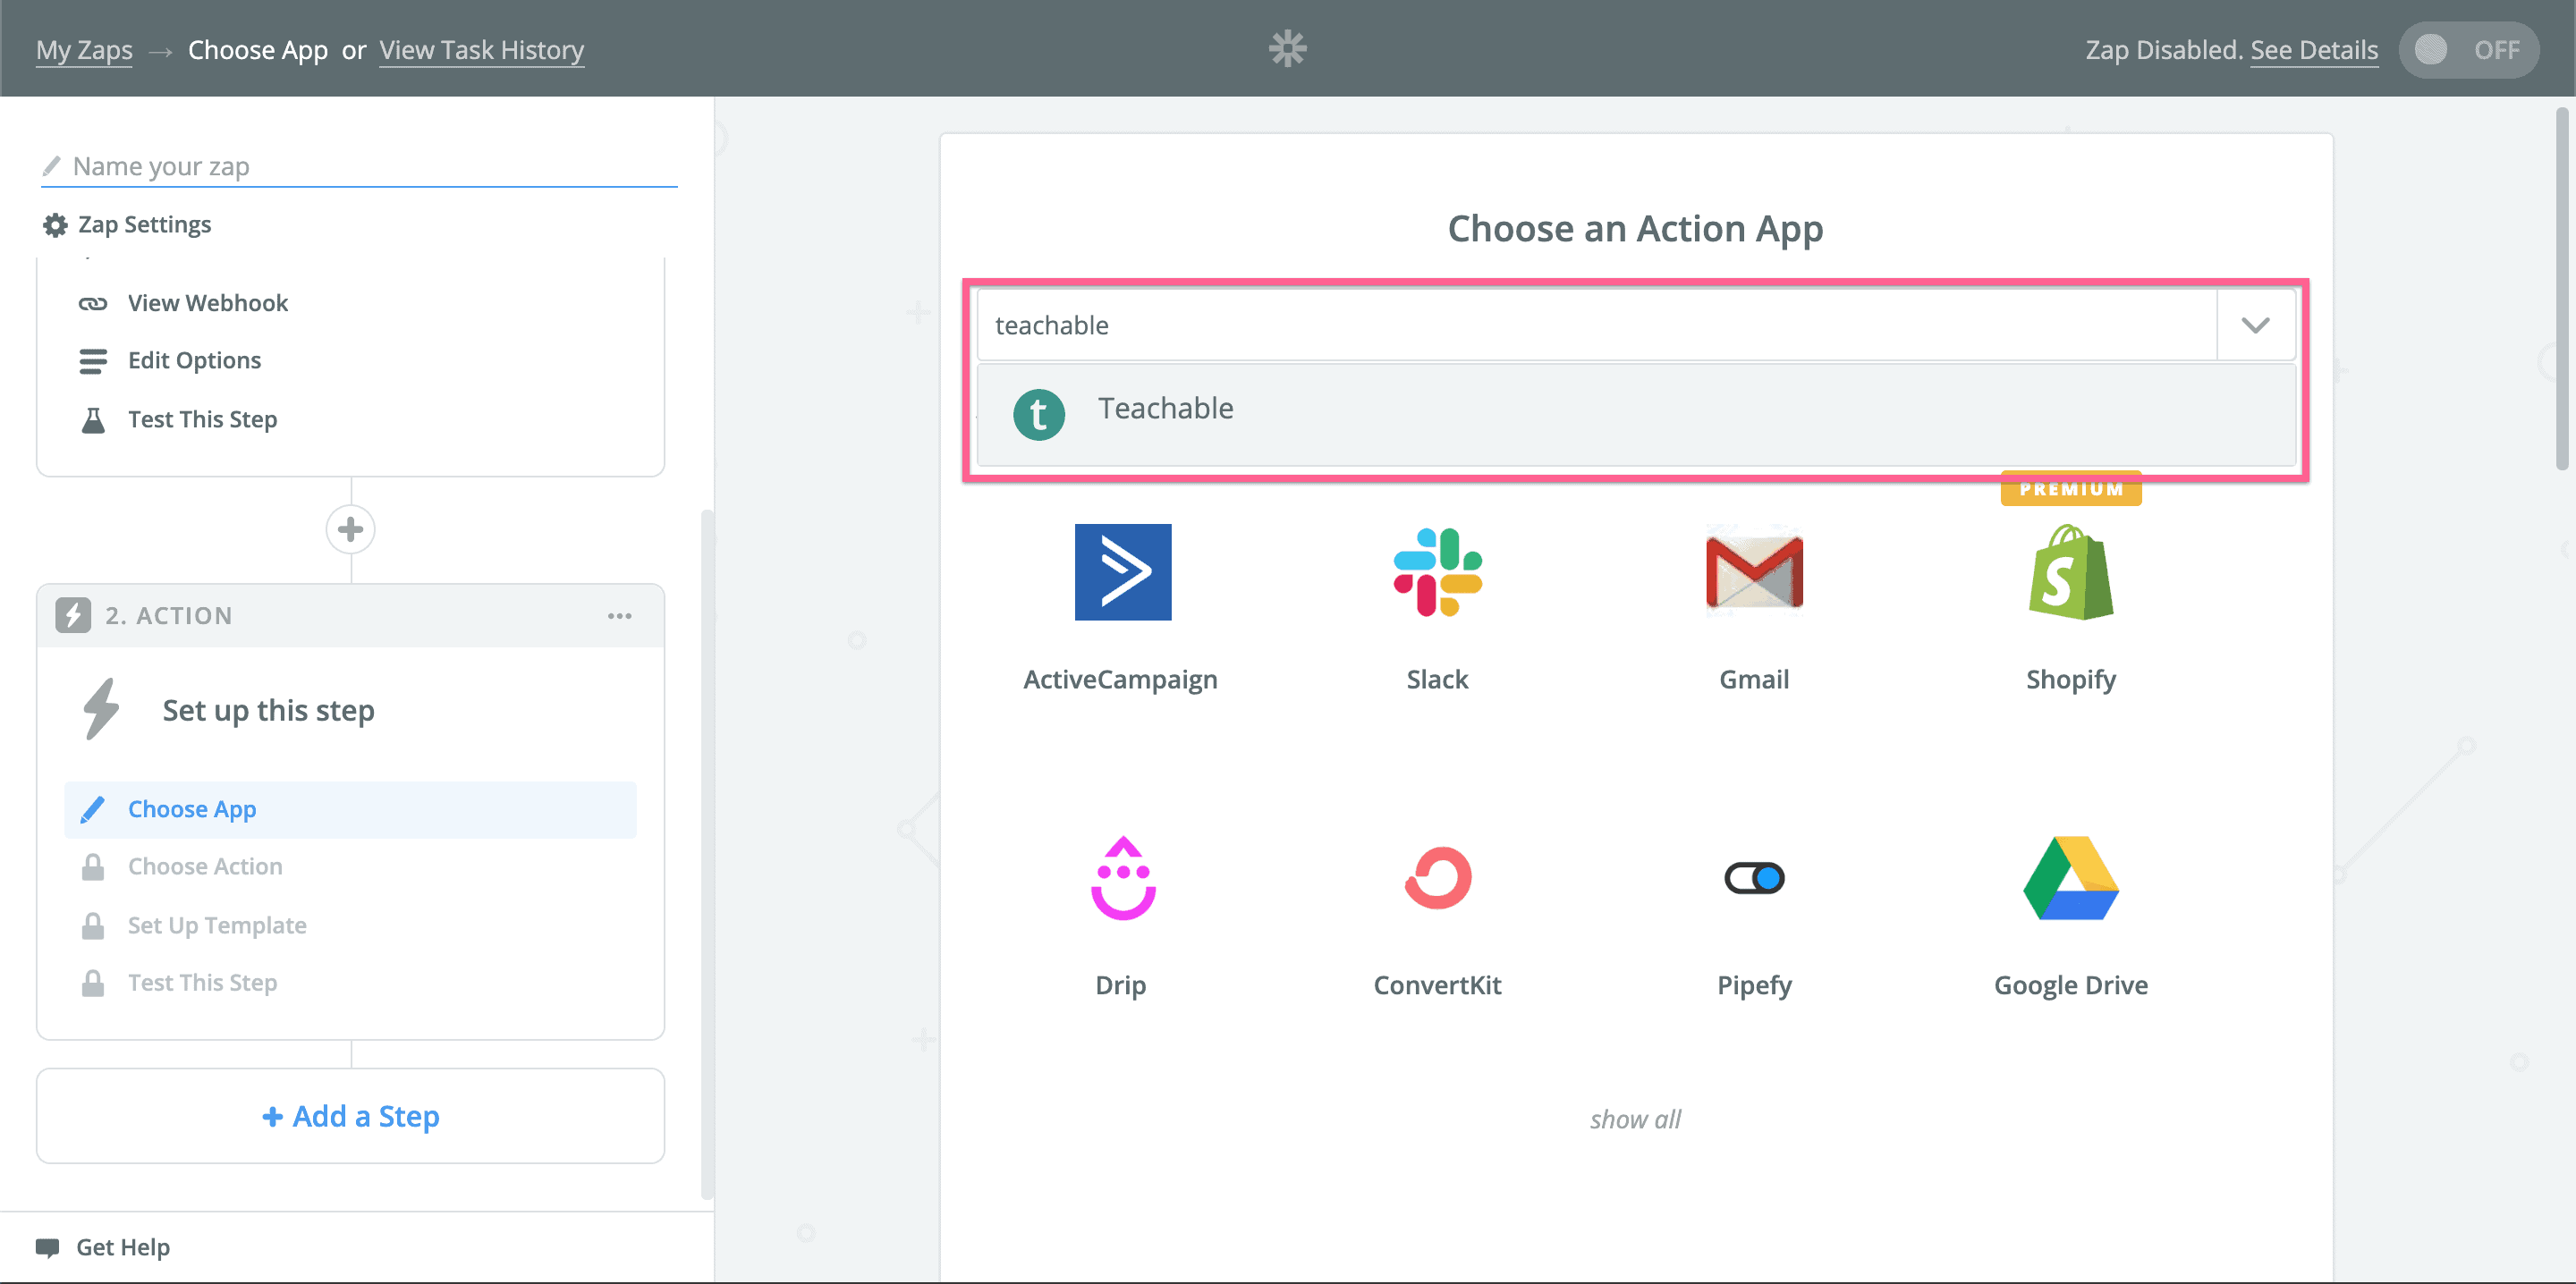Click the Name your zap field
The width and height of the screenshot is (2576, 1284).
coord(360,166)
